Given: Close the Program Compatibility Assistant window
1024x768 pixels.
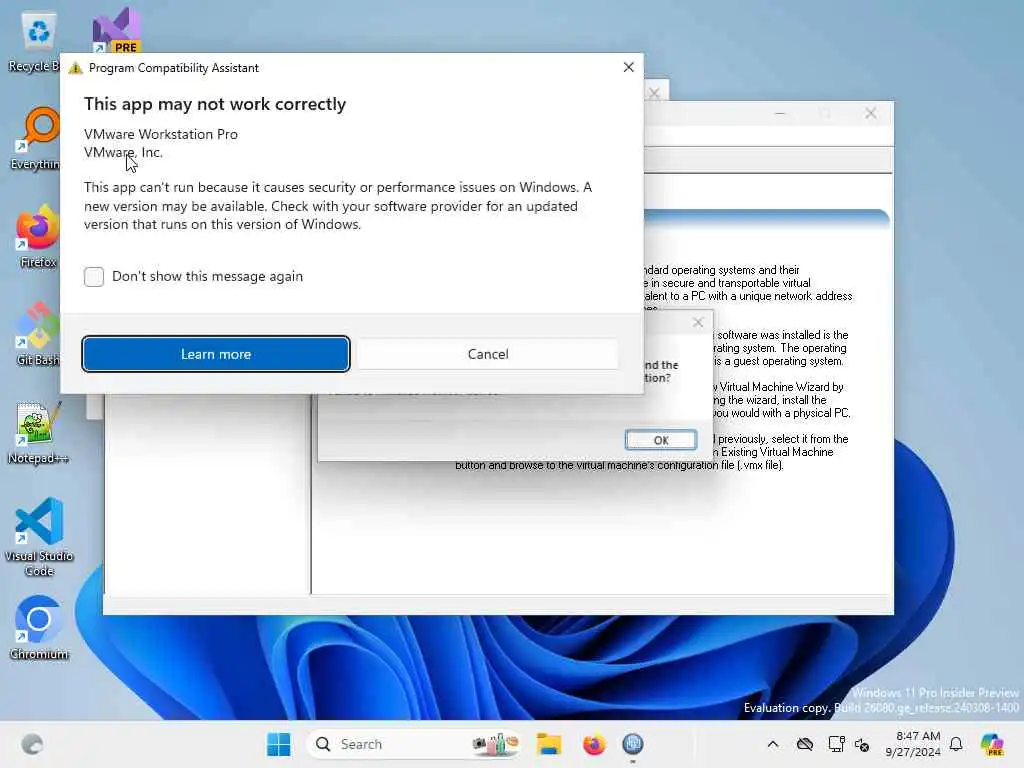Looking at the screenshot, I should click(x=628, y=67).
